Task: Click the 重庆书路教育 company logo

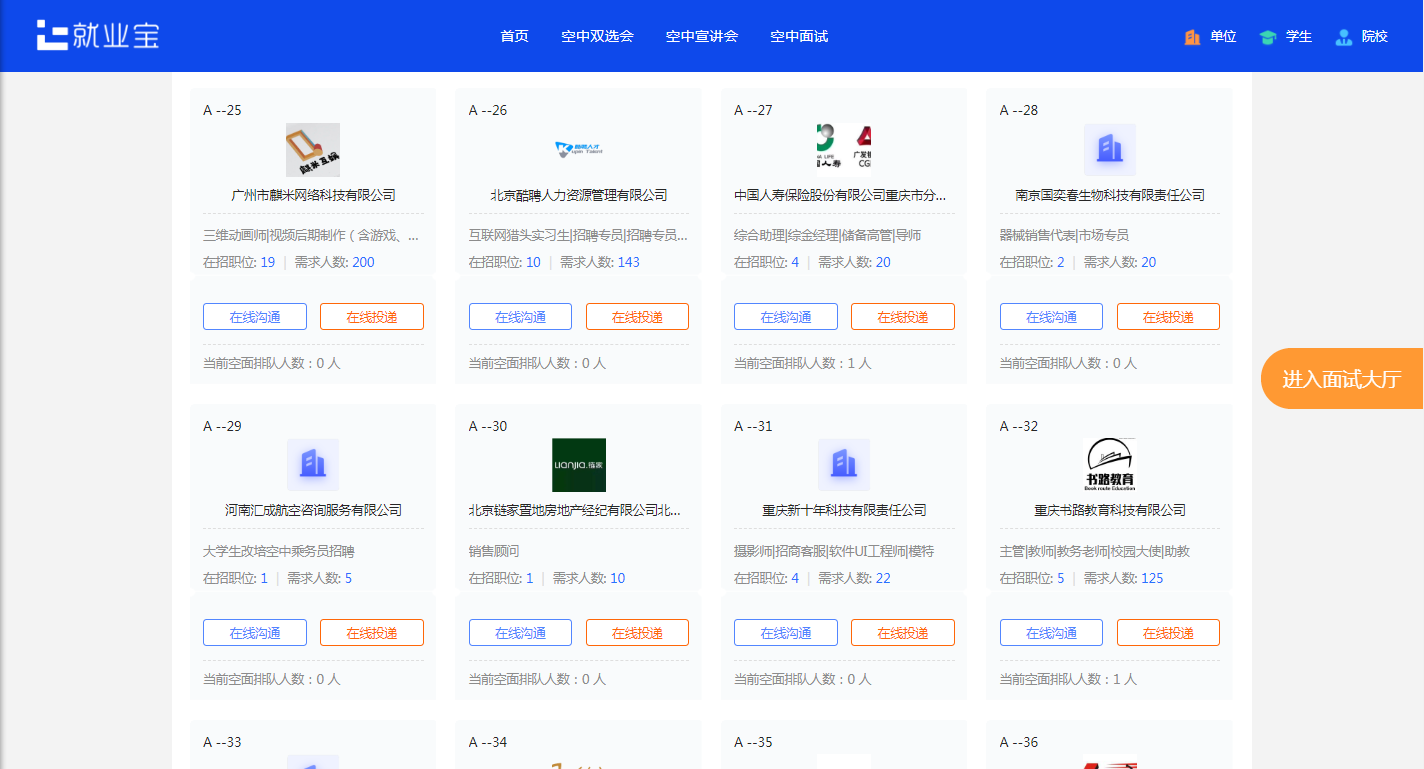Action: [x=1109, y=465]
